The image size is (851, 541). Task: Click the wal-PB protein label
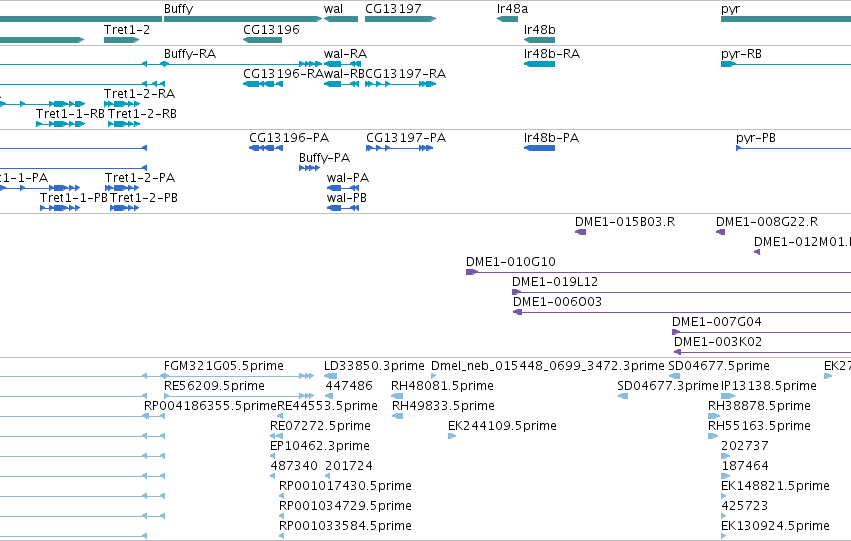[347, 198]
